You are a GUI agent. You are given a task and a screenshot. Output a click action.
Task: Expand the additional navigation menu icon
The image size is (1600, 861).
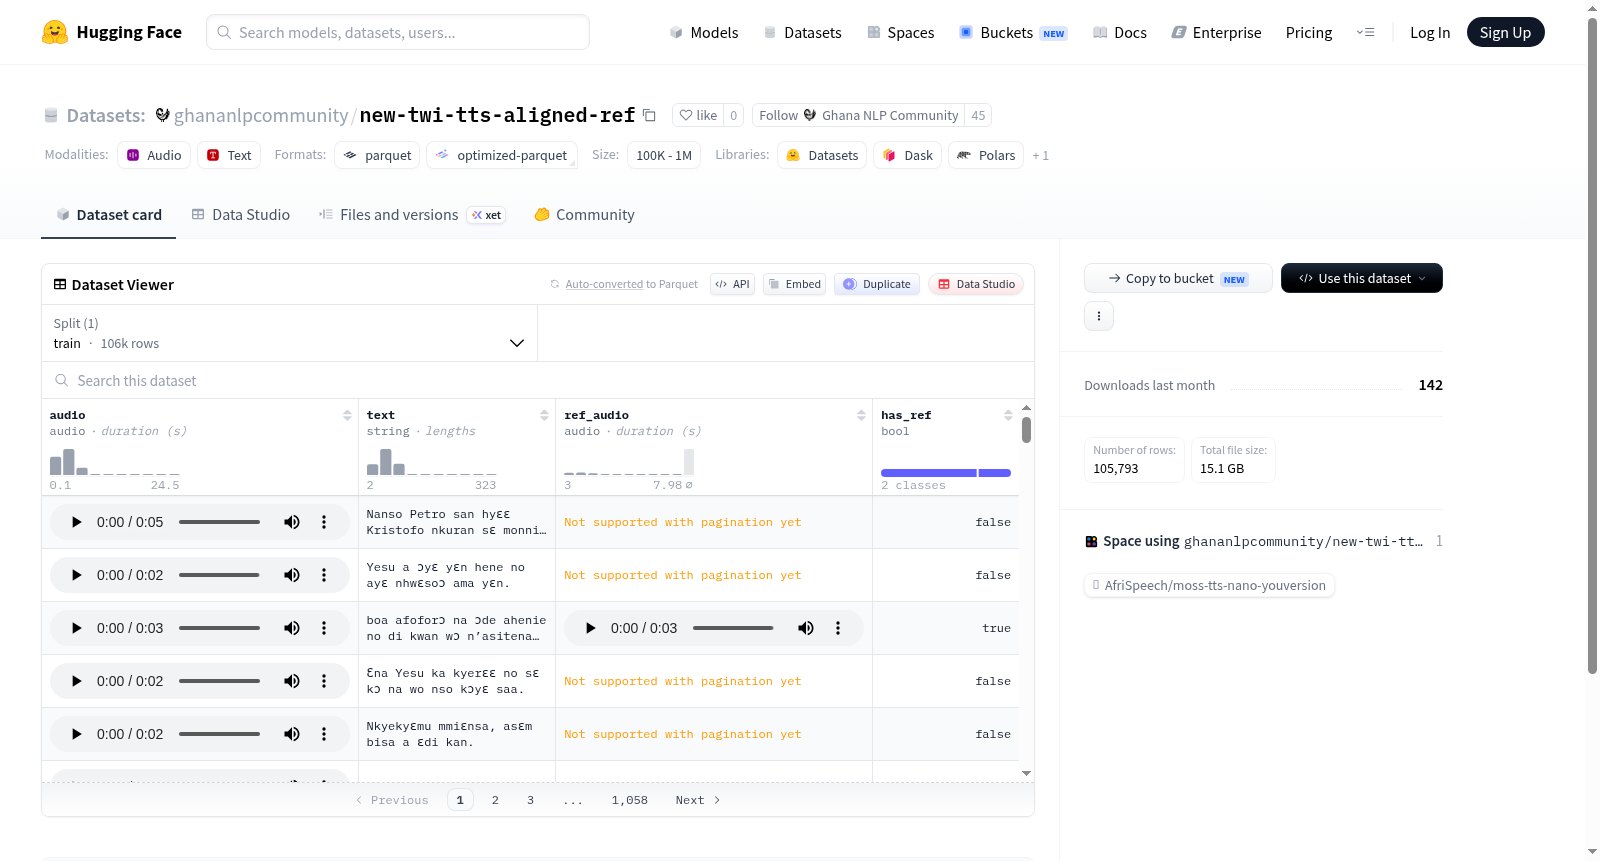pos(1365,33)
